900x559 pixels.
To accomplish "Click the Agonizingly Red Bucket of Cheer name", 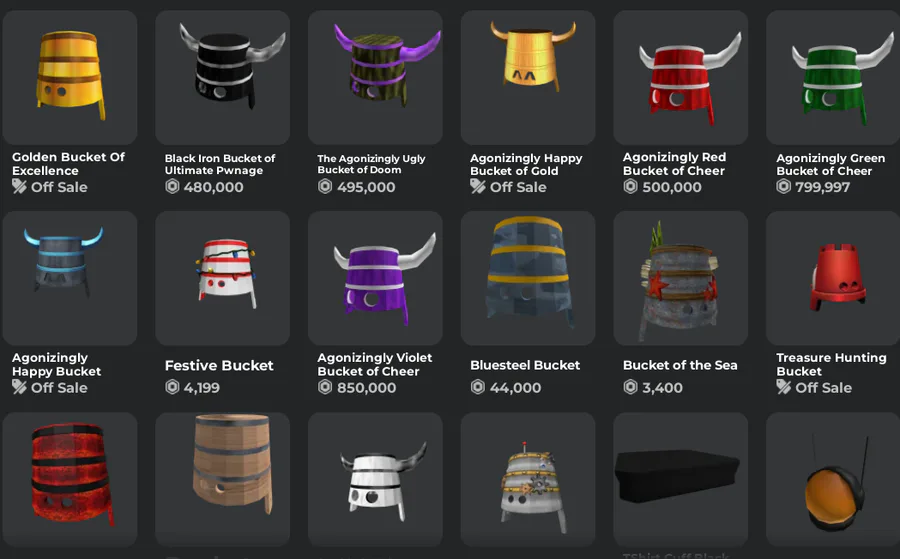I will pos(674,164).
